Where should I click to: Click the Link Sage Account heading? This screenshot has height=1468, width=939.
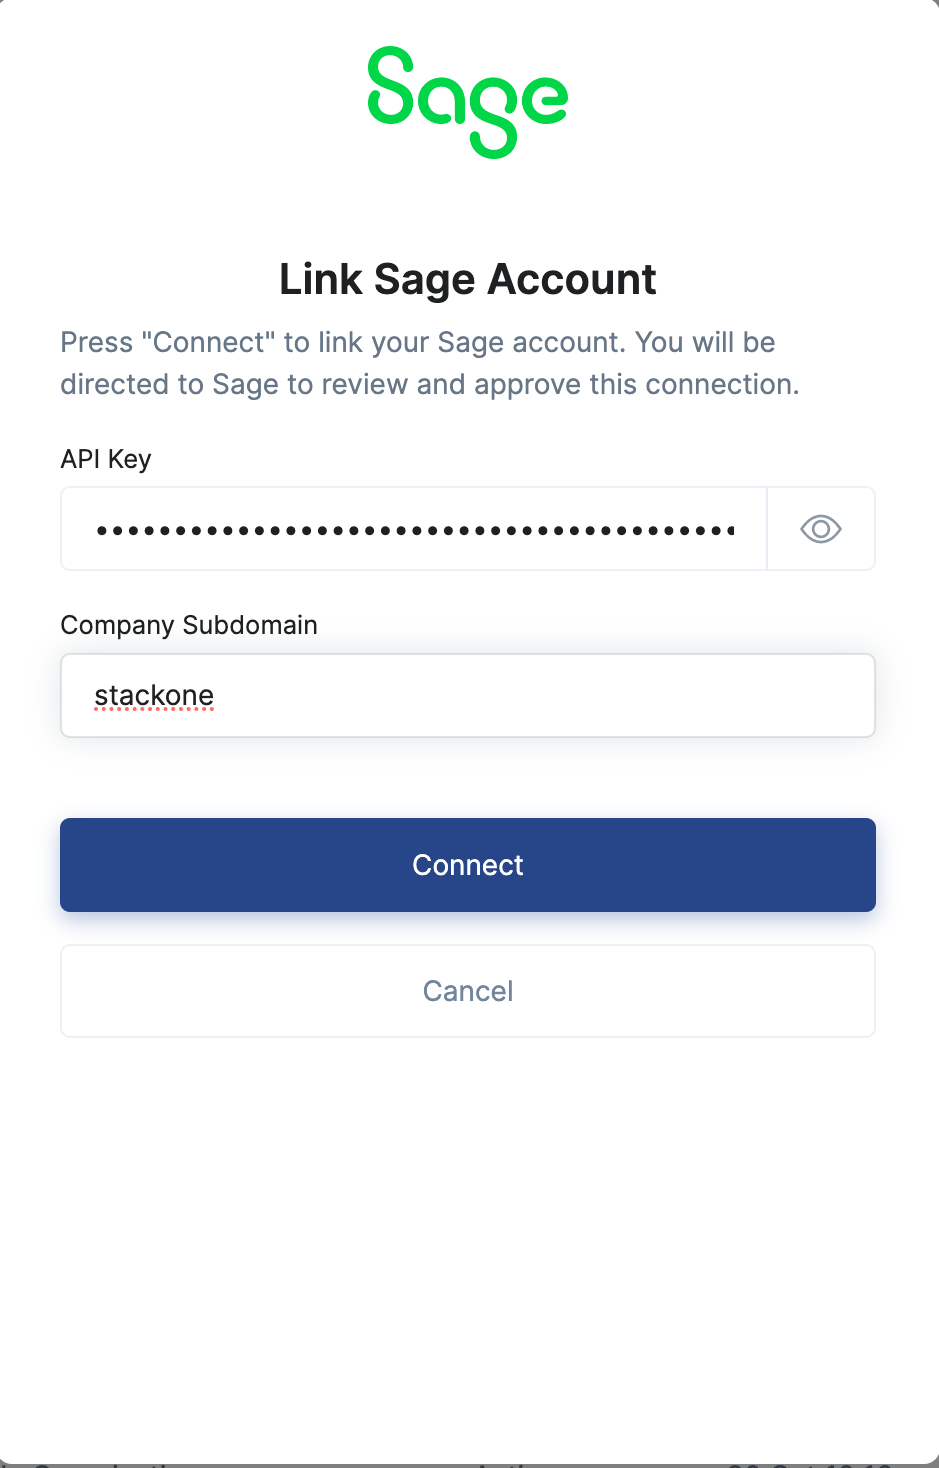[468, 279]
